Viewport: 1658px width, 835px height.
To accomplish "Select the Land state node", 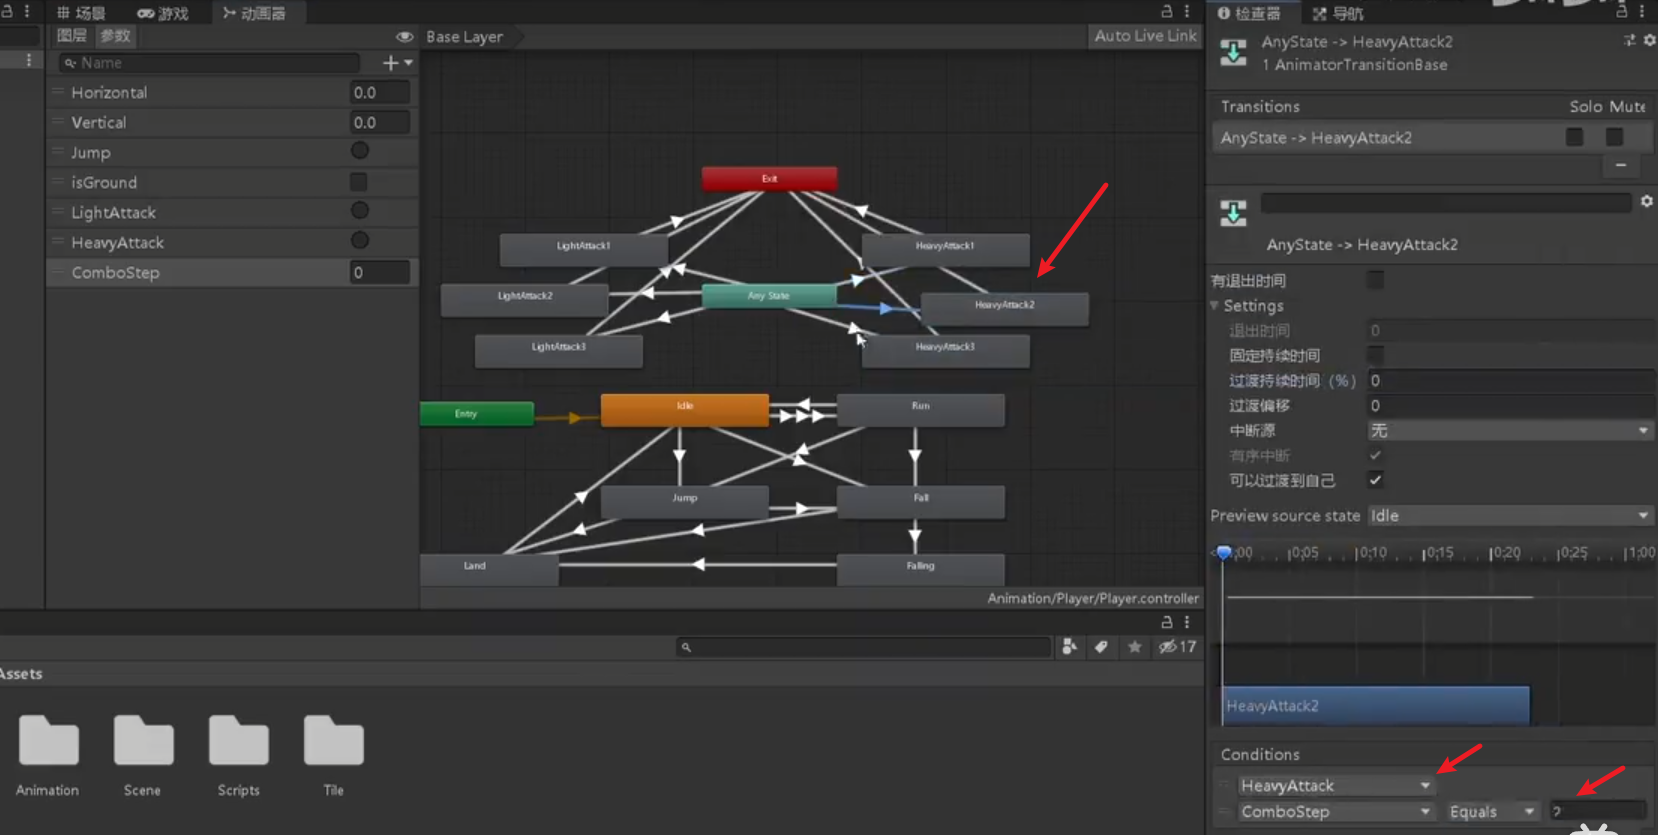I will [489, 569].
